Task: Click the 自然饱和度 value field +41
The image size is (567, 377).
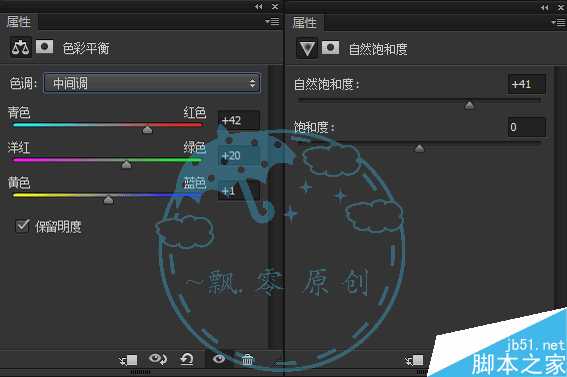Action: pyautogui.click(x=527, y=84)
